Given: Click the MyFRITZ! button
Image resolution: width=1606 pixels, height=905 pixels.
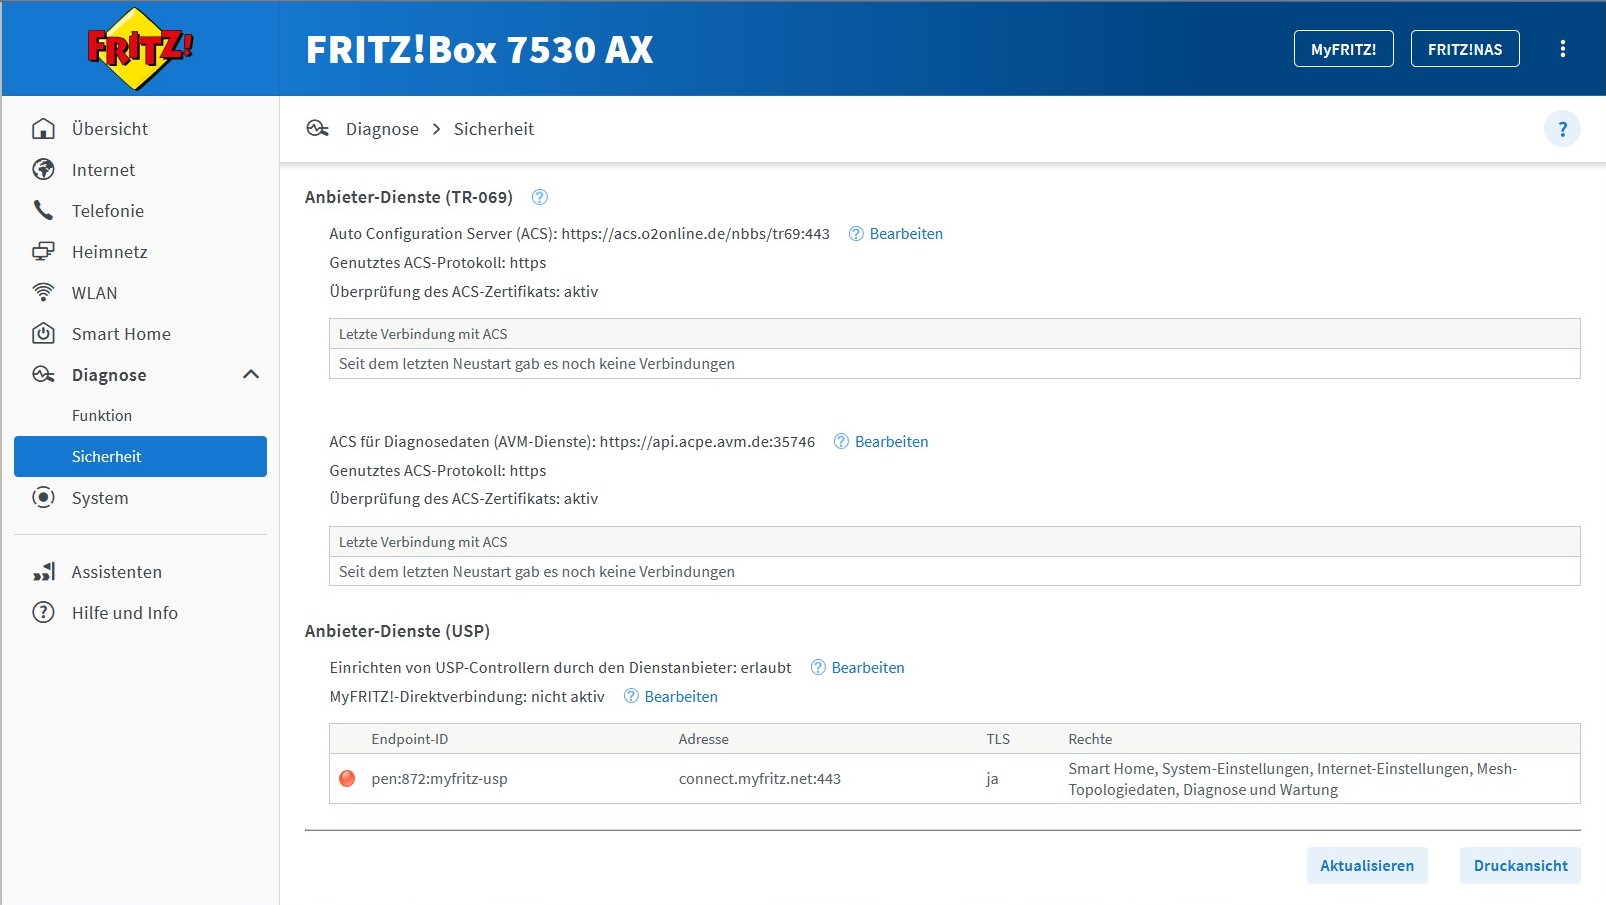Looking at the screenshot, I should 1343,49.
